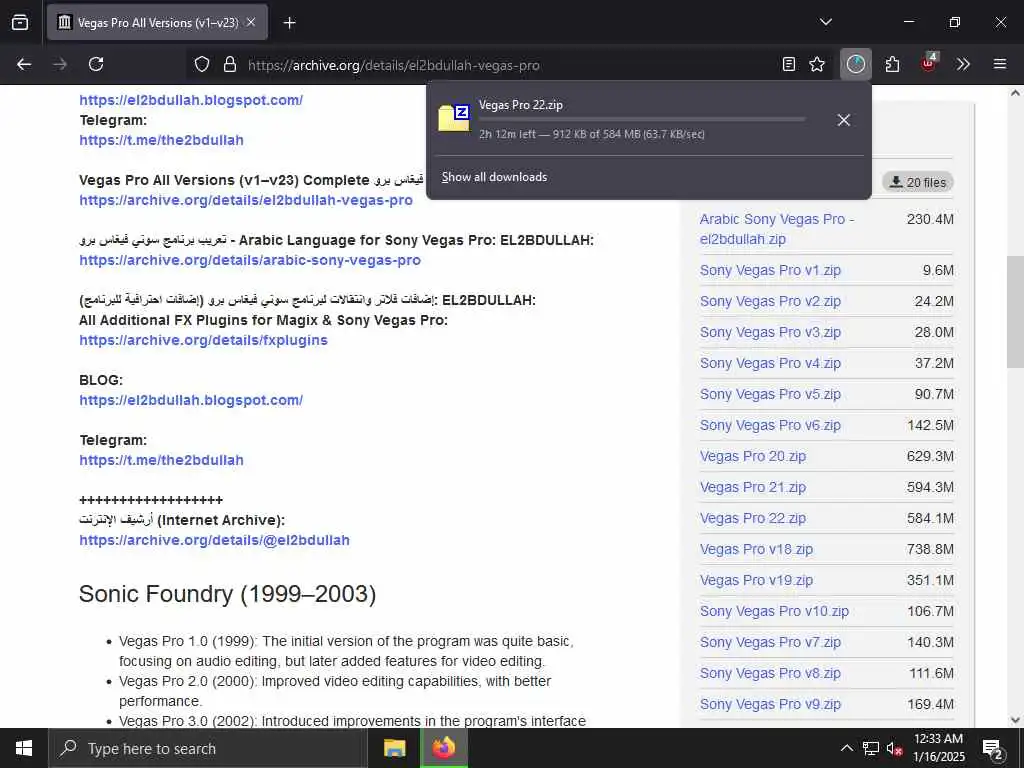Download Vegas Pro 22.zip from file list

pos(753,519)
